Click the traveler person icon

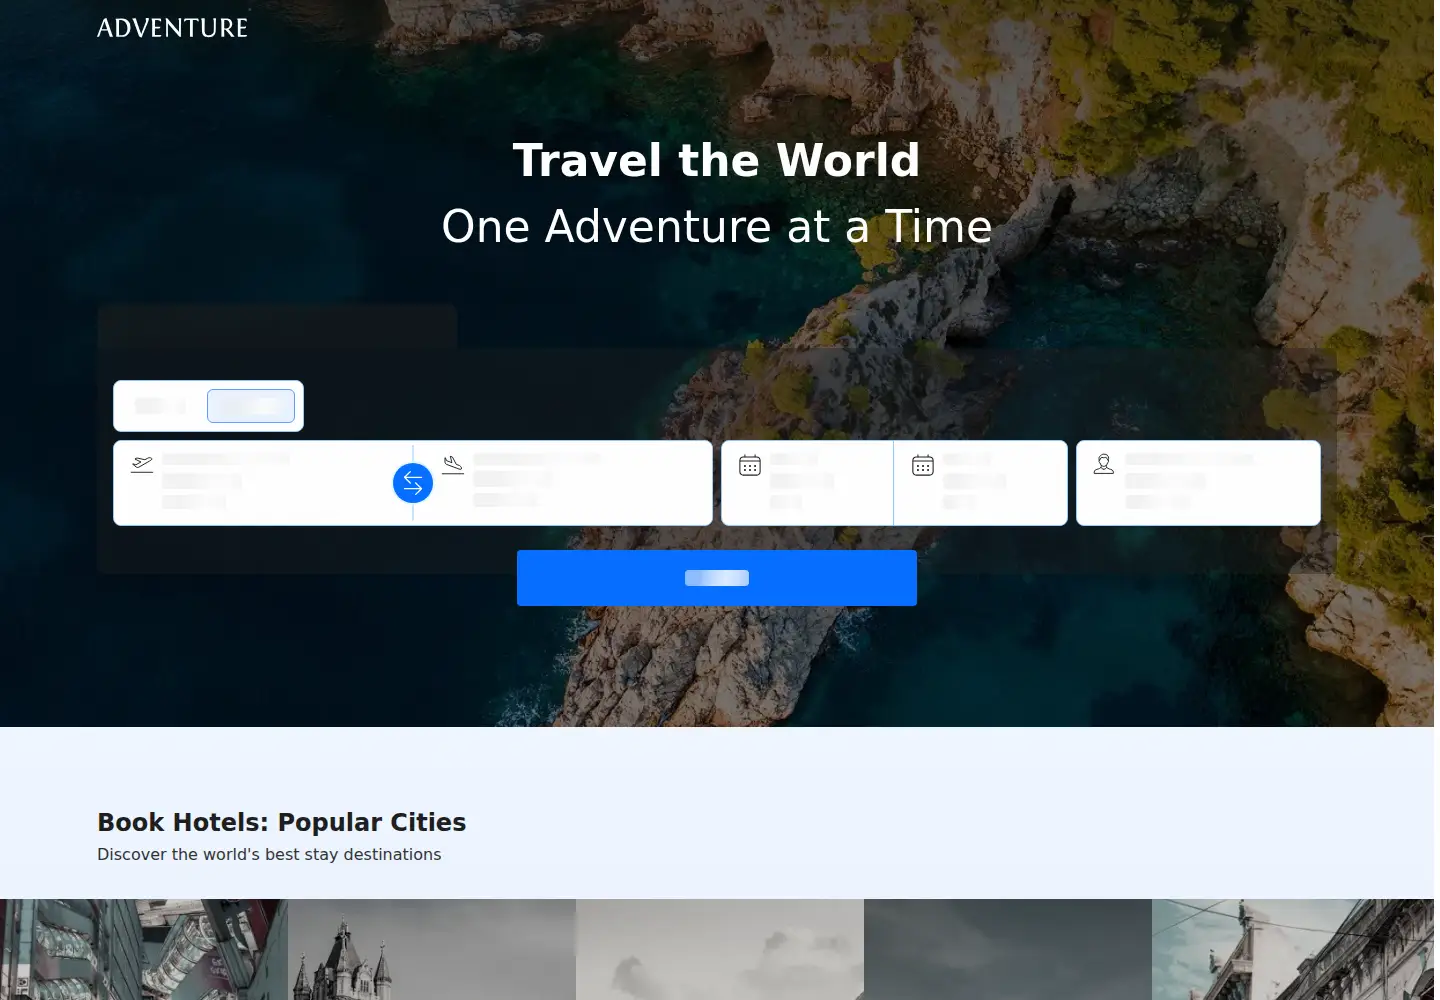coord(1104,464)
